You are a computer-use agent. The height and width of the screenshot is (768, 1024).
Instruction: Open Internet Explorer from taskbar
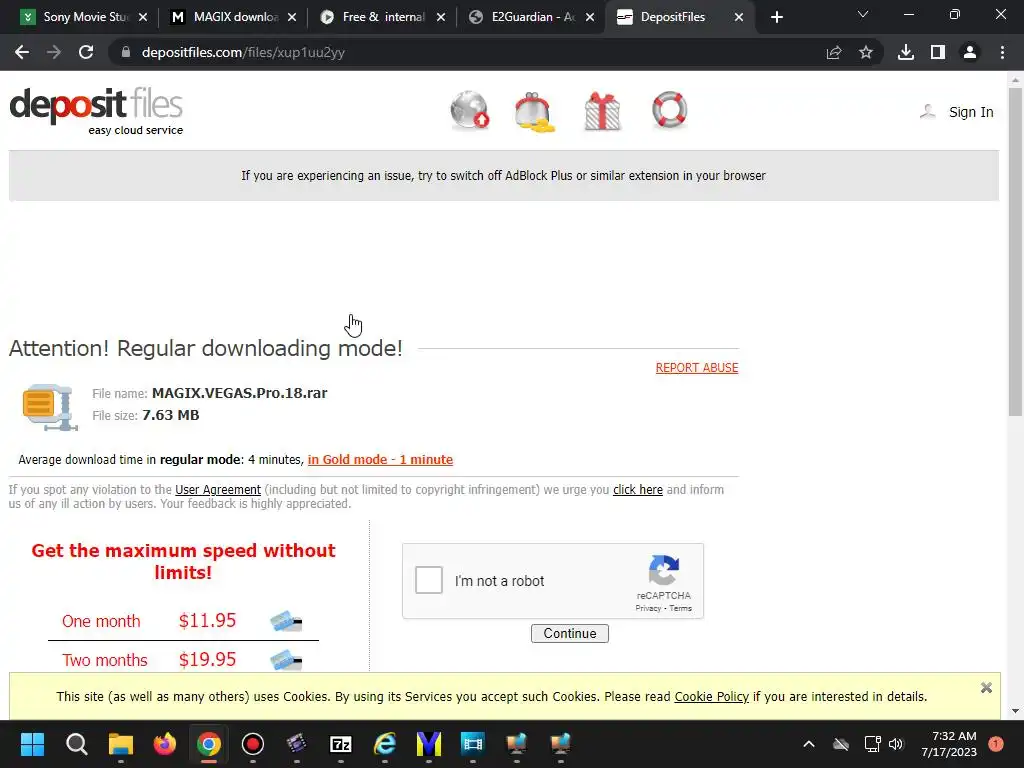[385, 744]
